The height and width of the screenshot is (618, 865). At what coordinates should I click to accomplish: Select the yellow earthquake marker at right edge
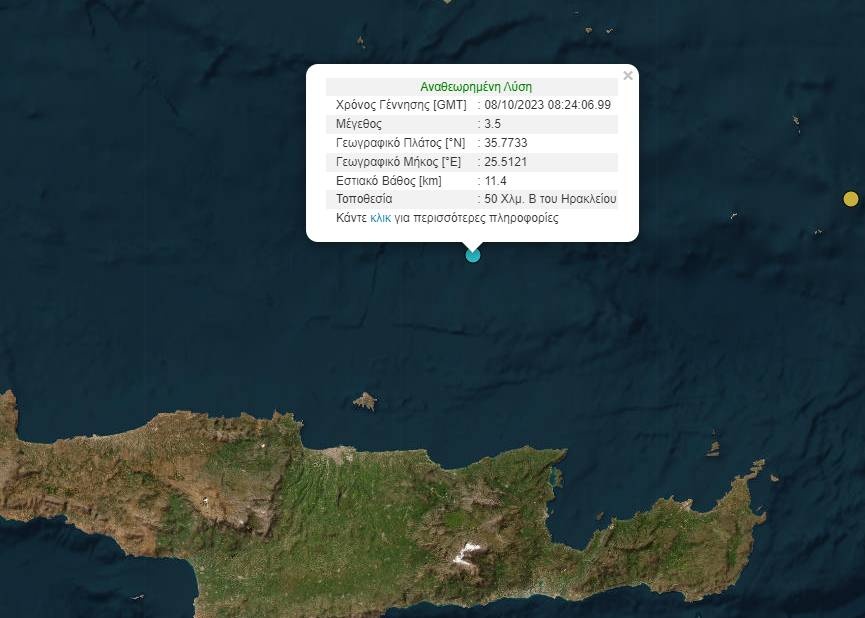tap(851, 199)
